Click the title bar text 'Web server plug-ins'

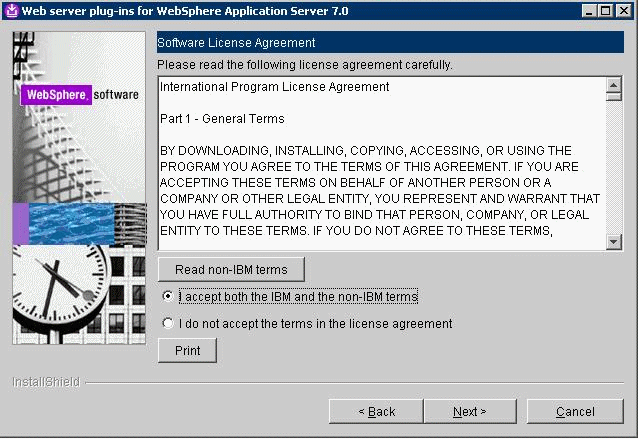[x=185, y=11]
